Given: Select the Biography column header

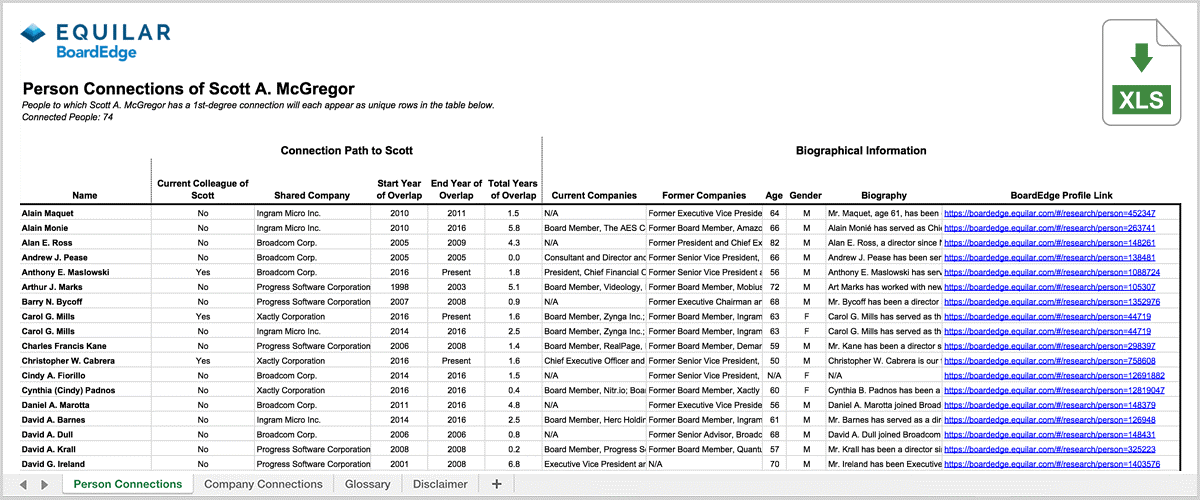Looking at the screenshot, I should (883, 196).
